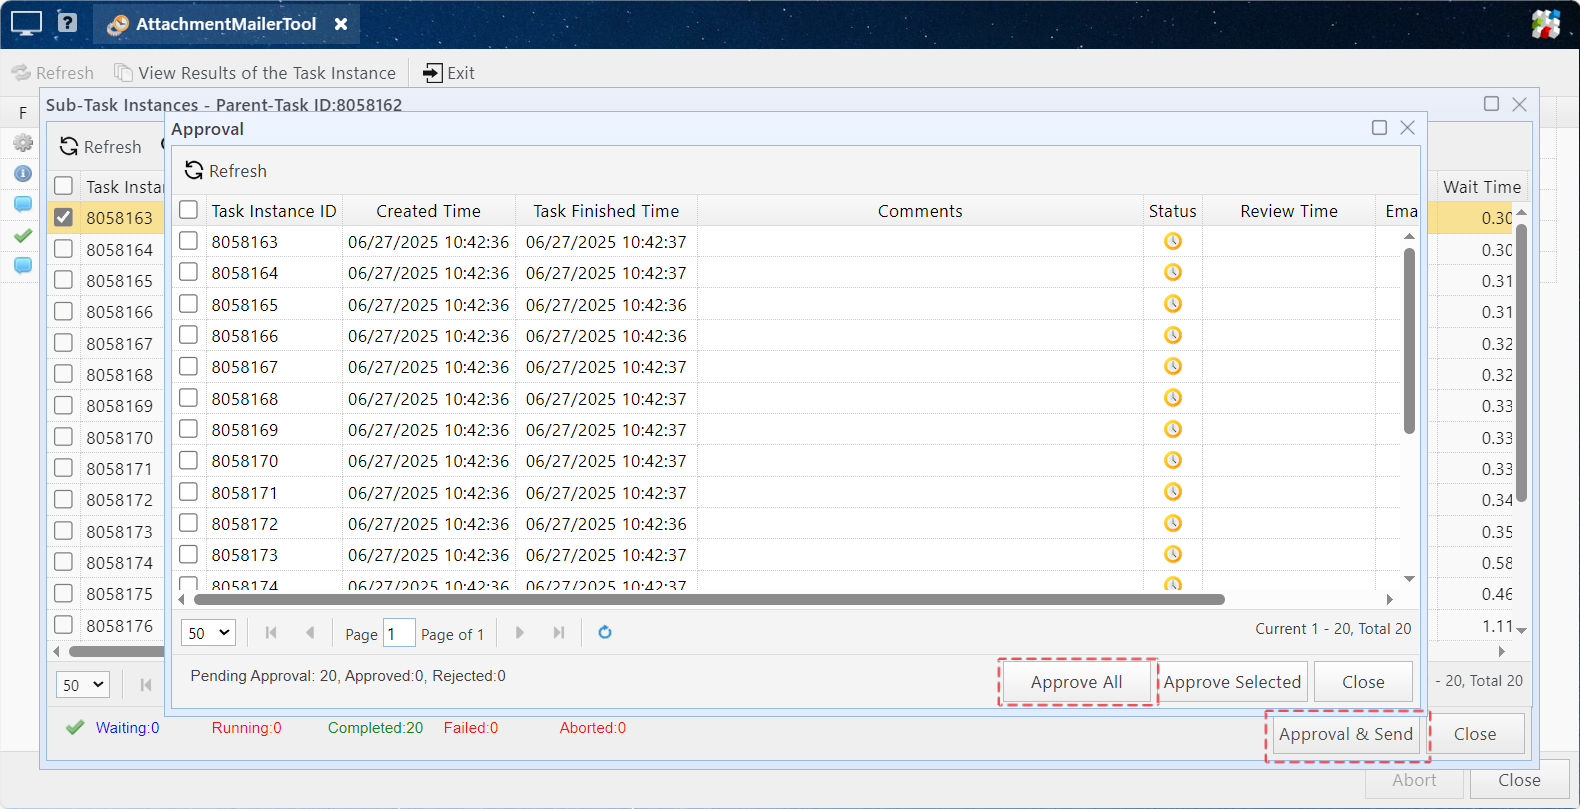Click the Approval scrollbar down arrow
The height and width of the screenshot is (809, 1580).
click(1409, 578)
